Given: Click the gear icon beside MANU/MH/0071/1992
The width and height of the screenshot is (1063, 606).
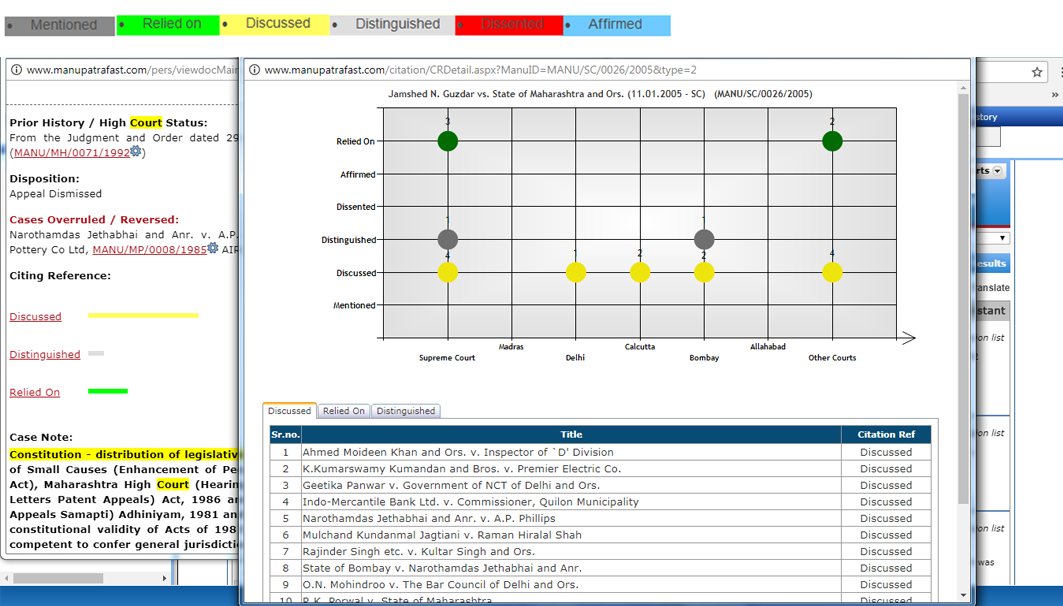Looking at the screenshot, I should click(x=137, y=152).
